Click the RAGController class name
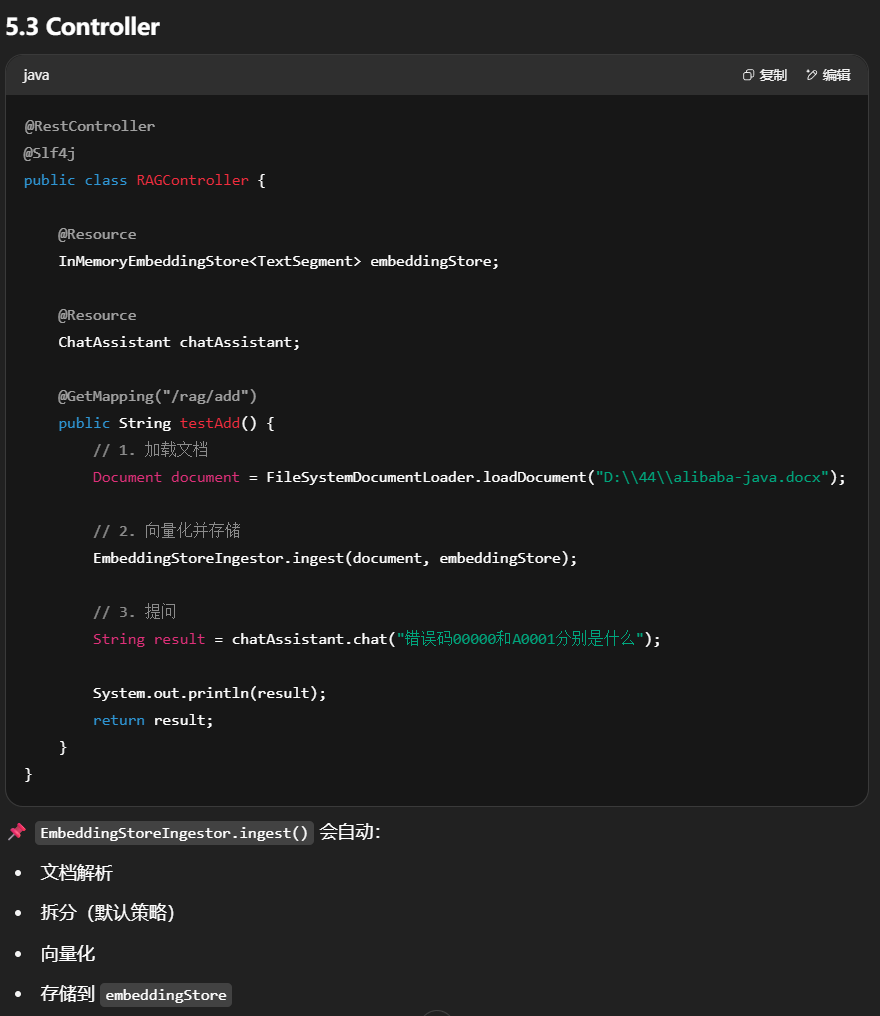The image size is (880, 1016). pos(192,180)
